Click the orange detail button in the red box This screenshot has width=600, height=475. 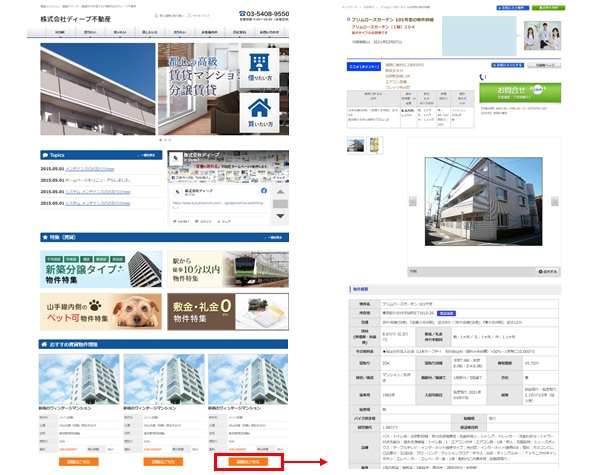248,462
